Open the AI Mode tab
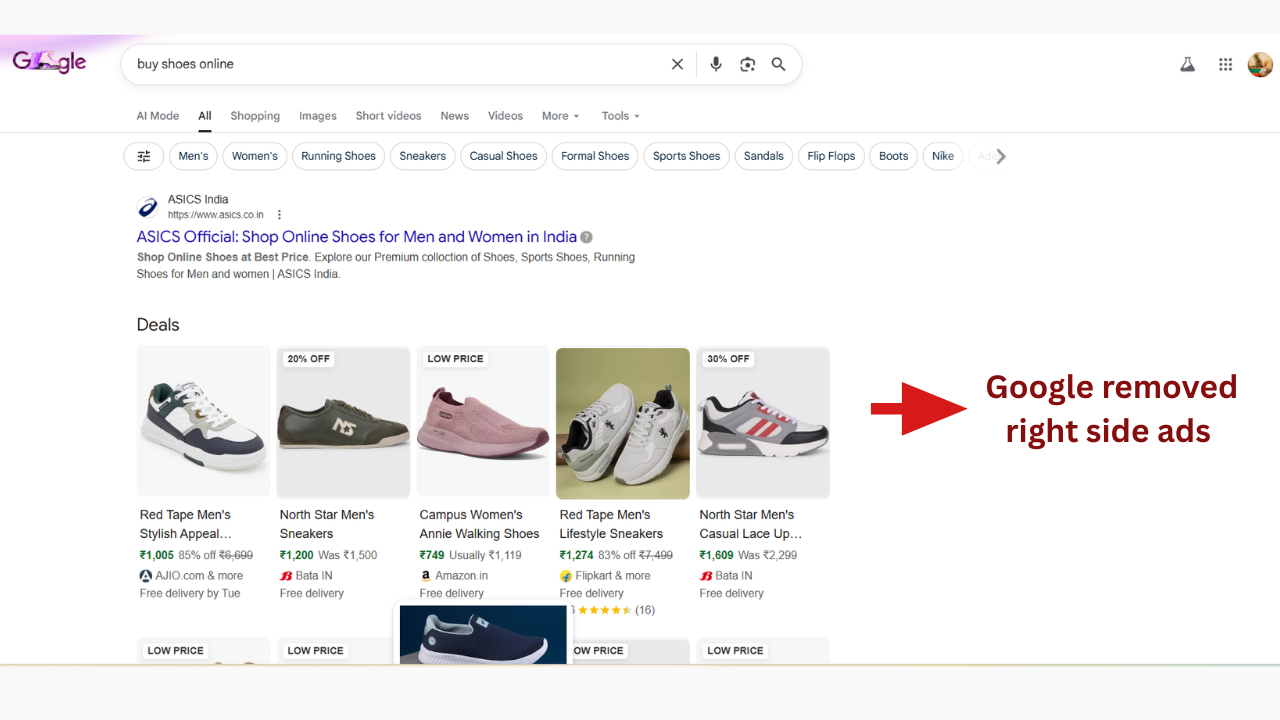This screenshot has width=1280, height=720. point(158,116)
